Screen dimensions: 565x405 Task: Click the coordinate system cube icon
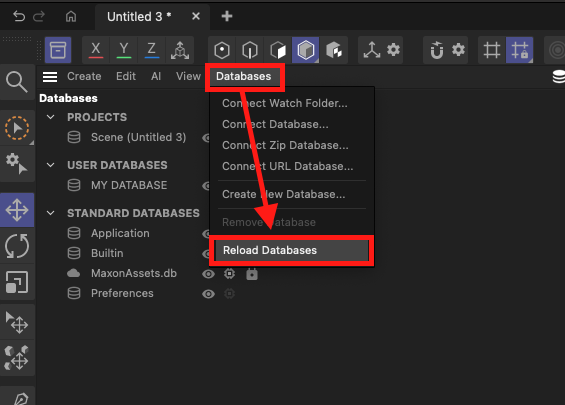click(180, 50)
